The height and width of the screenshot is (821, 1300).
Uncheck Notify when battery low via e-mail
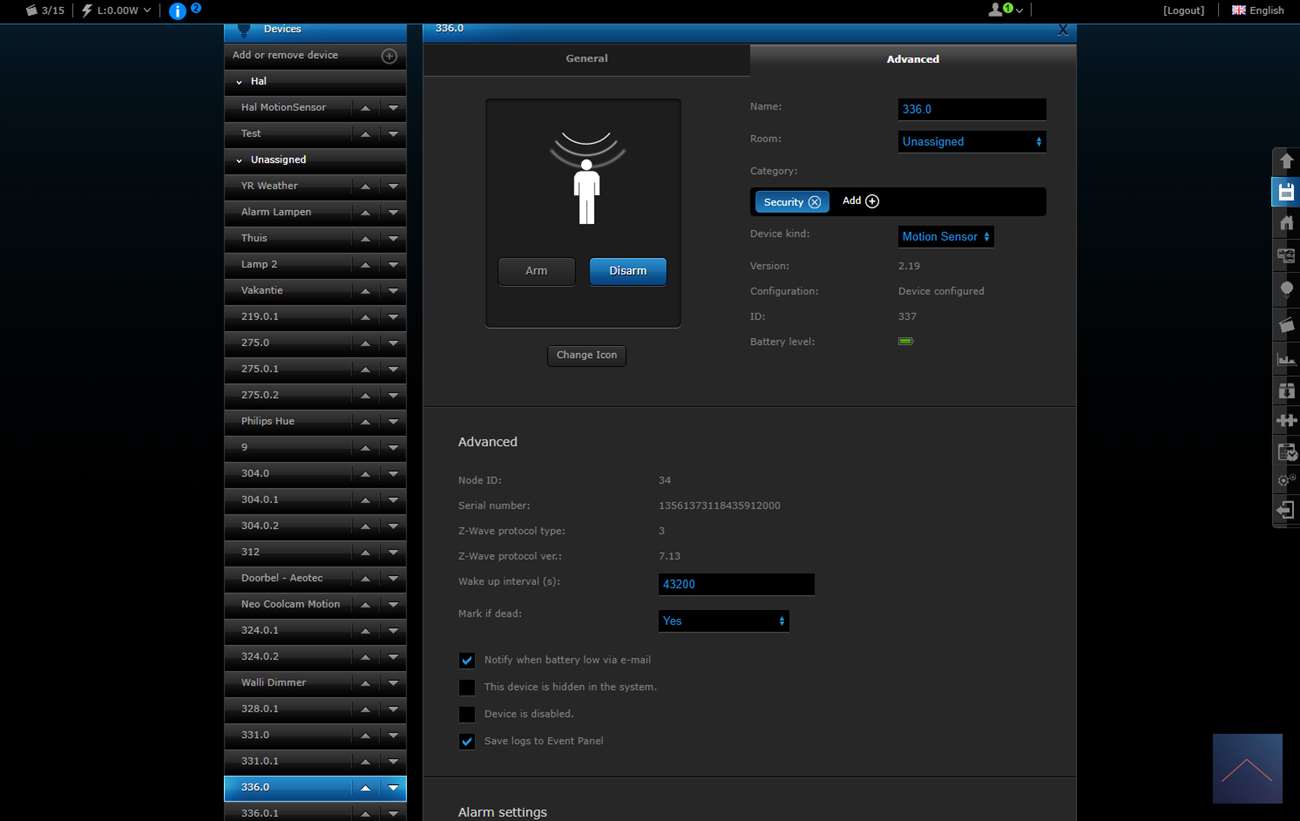point(467,660)
